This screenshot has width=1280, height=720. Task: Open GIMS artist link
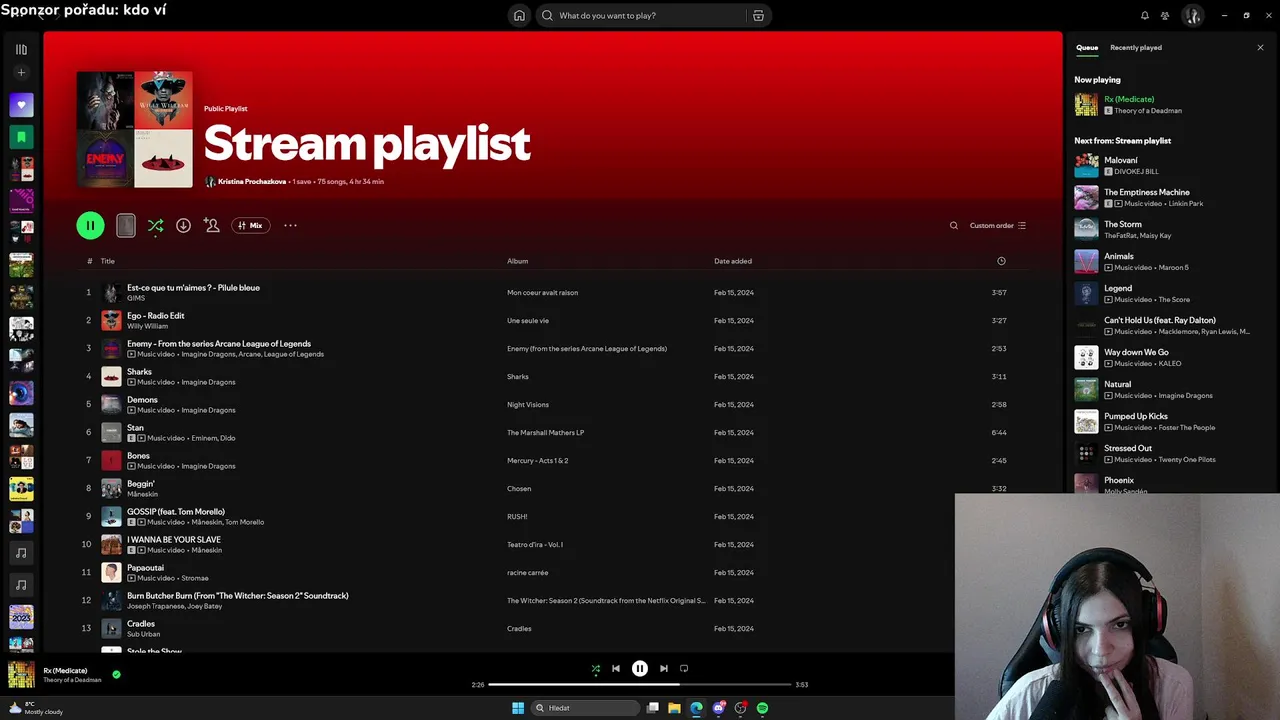[x=136, y=298]
